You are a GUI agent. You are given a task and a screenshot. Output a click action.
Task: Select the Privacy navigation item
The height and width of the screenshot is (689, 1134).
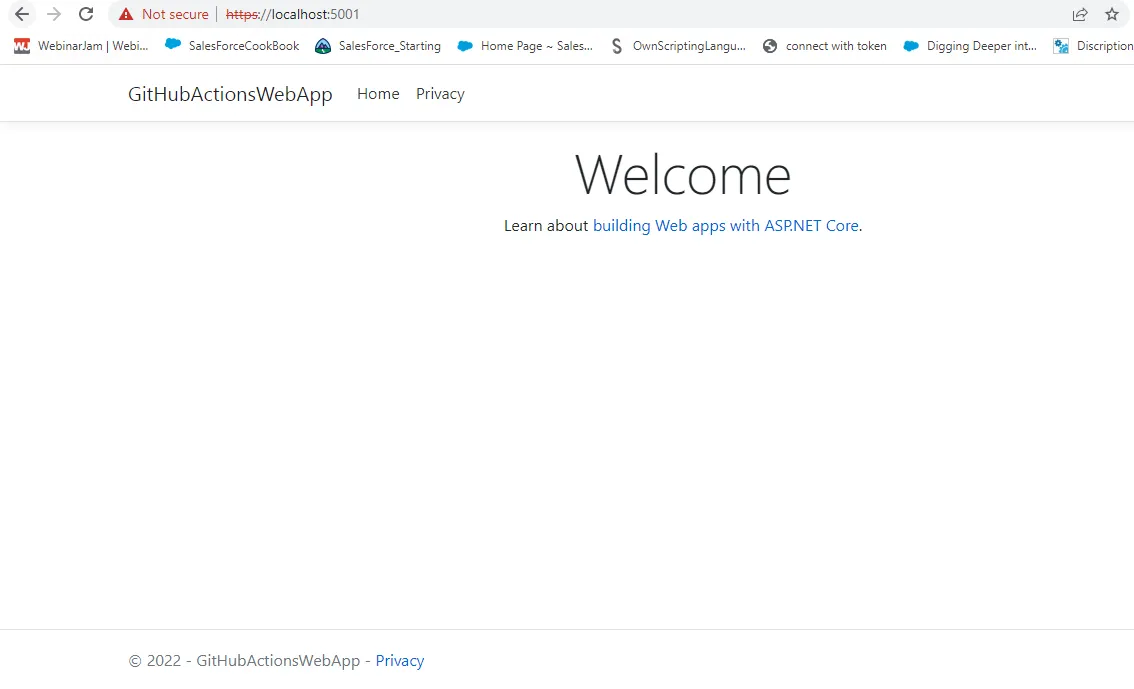click(x=440, y=93)
